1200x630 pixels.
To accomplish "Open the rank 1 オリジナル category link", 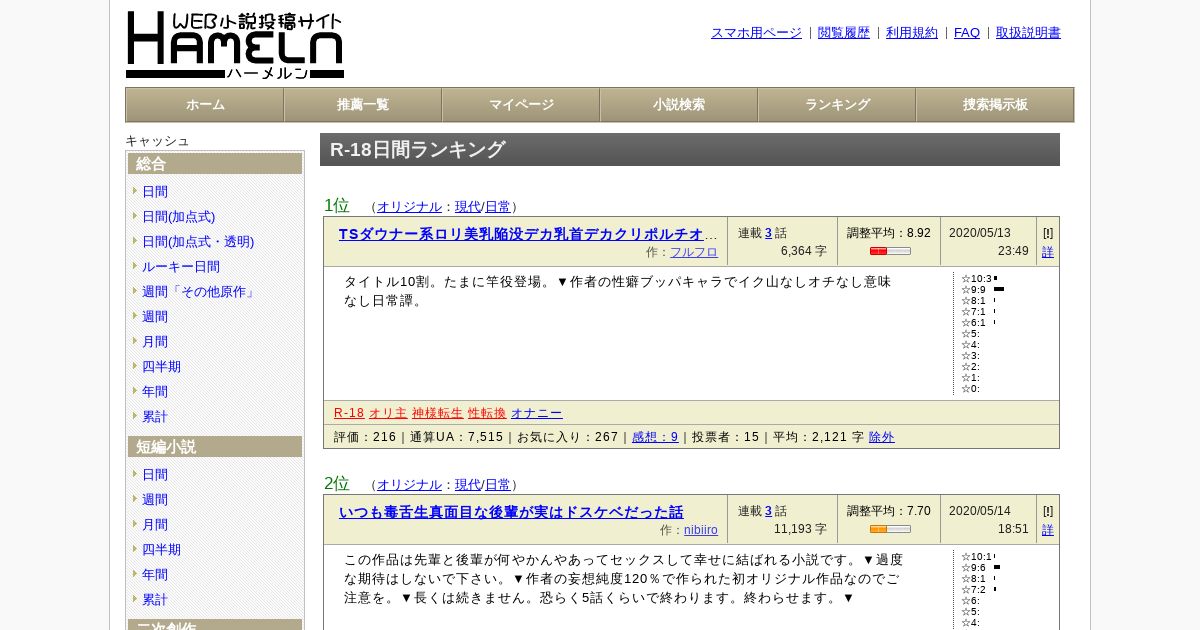I will pos(409,207).
